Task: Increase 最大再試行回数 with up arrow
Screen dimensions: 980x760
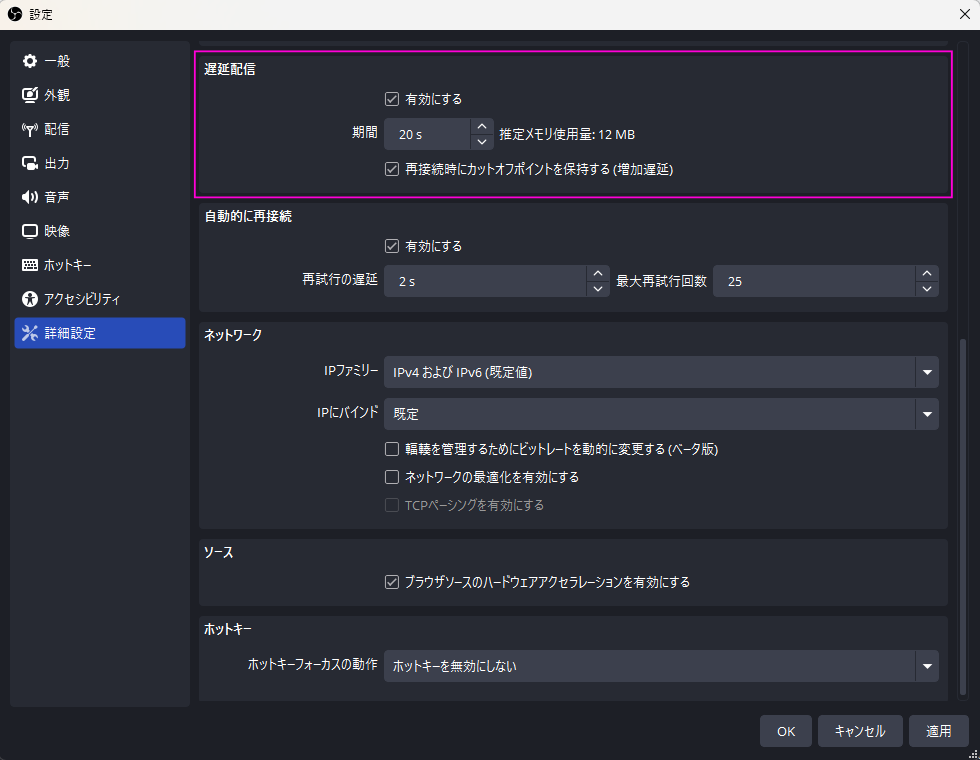Action: [927, 273]
